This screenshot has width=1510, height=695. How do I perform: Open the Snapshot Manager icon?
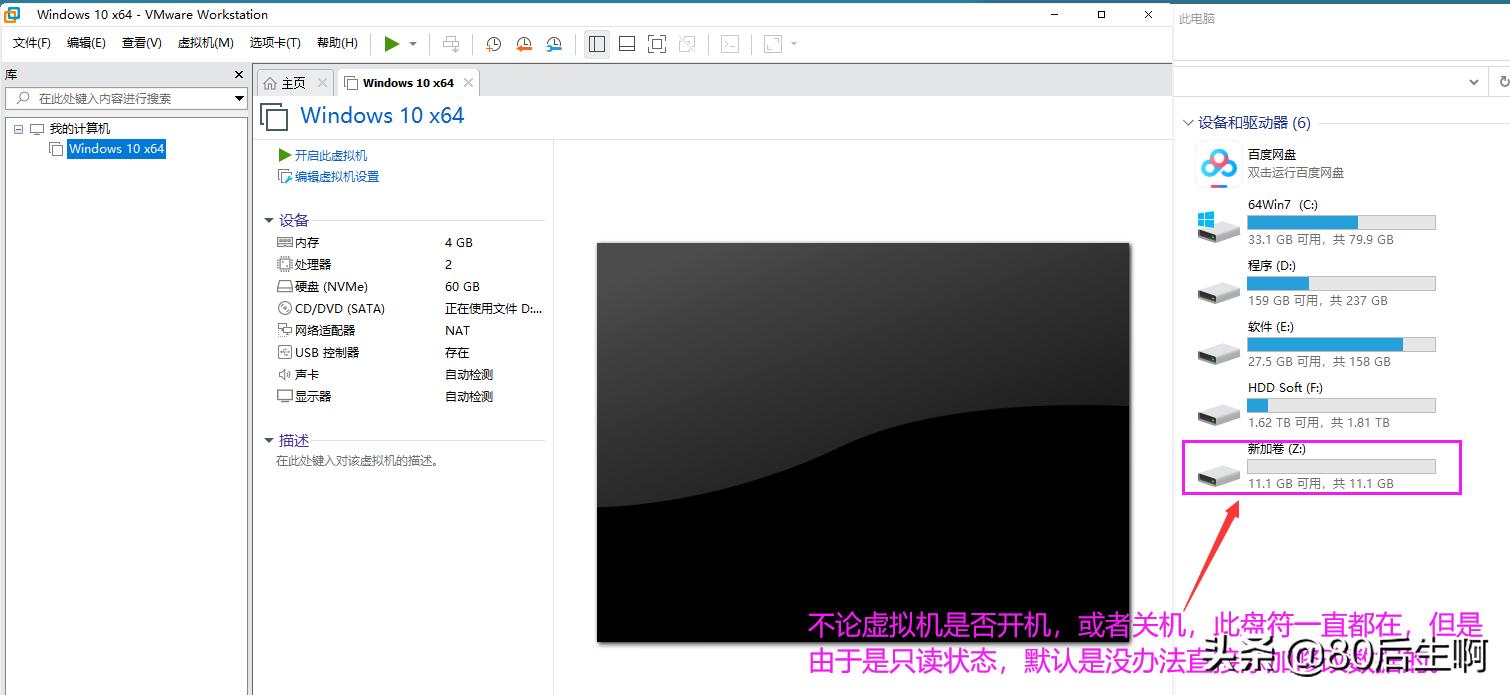[552, 44]
